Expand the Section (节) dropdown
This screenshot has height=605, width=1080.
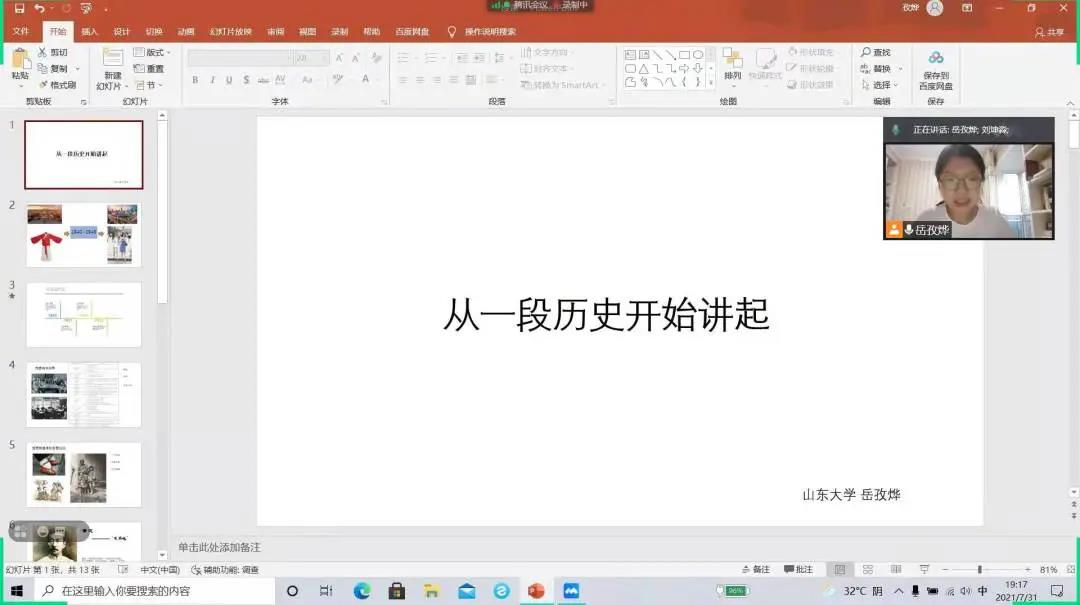pyautogui.click(x=150, y=85)
